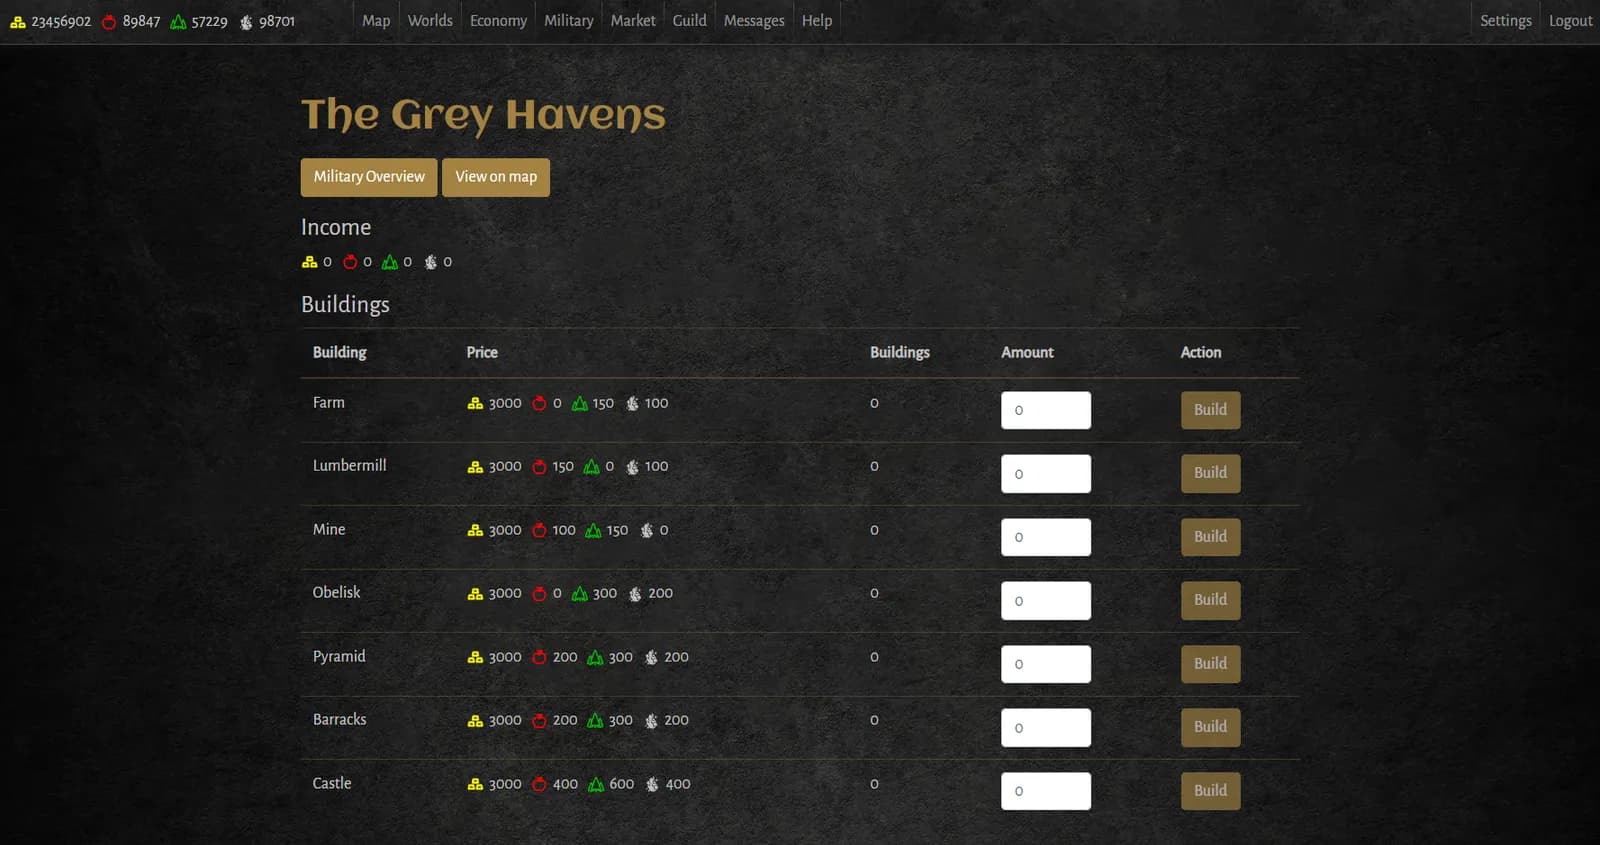Open the Worlds menu
The height and width of the screenshot is (845, 1600).
pyautogui.click(x=430, y=21)
